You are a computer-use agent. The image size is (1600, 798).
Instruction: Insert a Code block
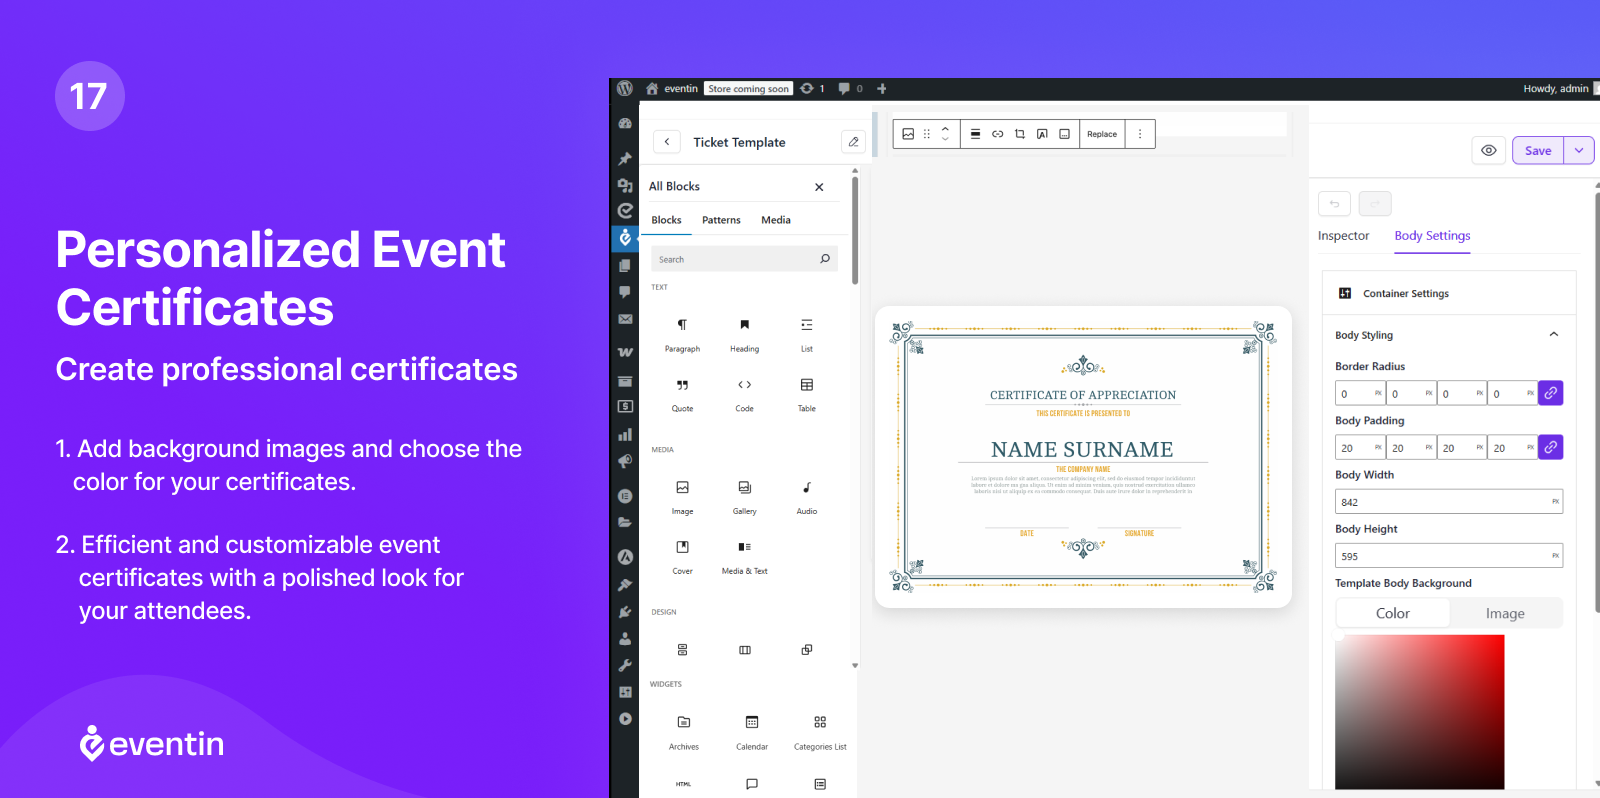tap(744, 395)
